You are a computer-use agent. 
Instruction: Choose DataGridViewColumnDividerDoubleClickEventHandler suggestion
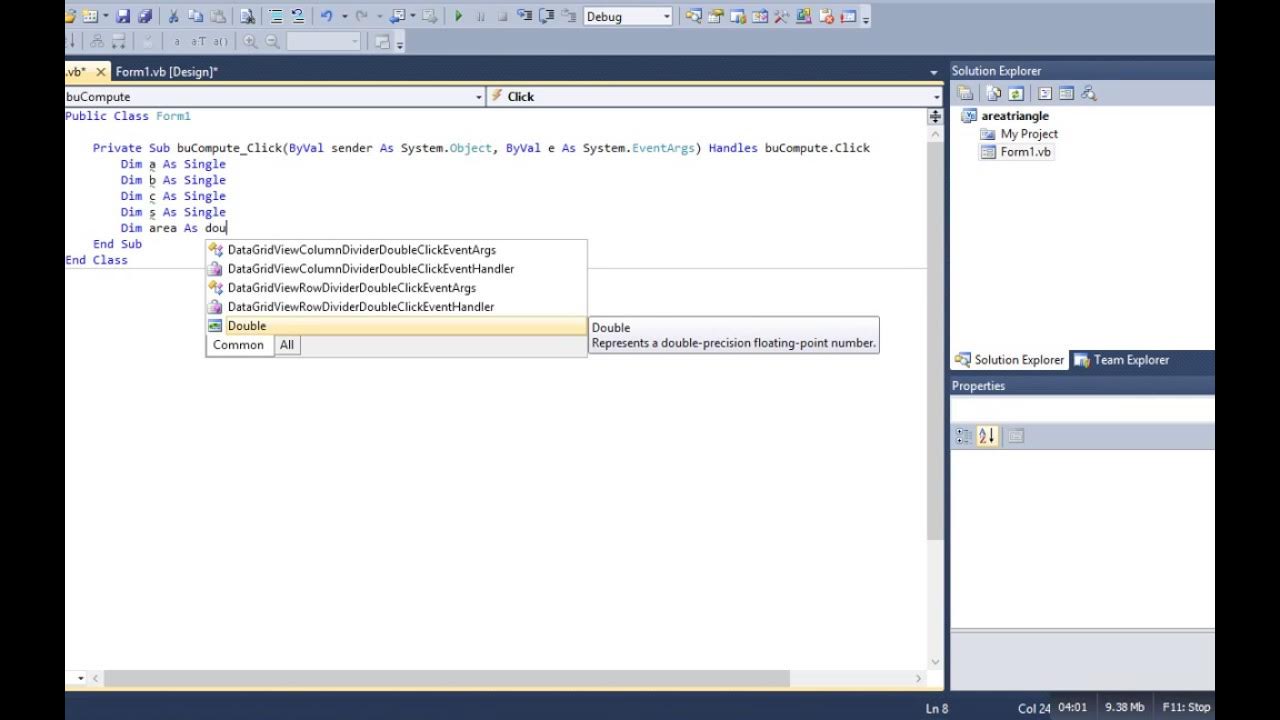pos(396,269)
